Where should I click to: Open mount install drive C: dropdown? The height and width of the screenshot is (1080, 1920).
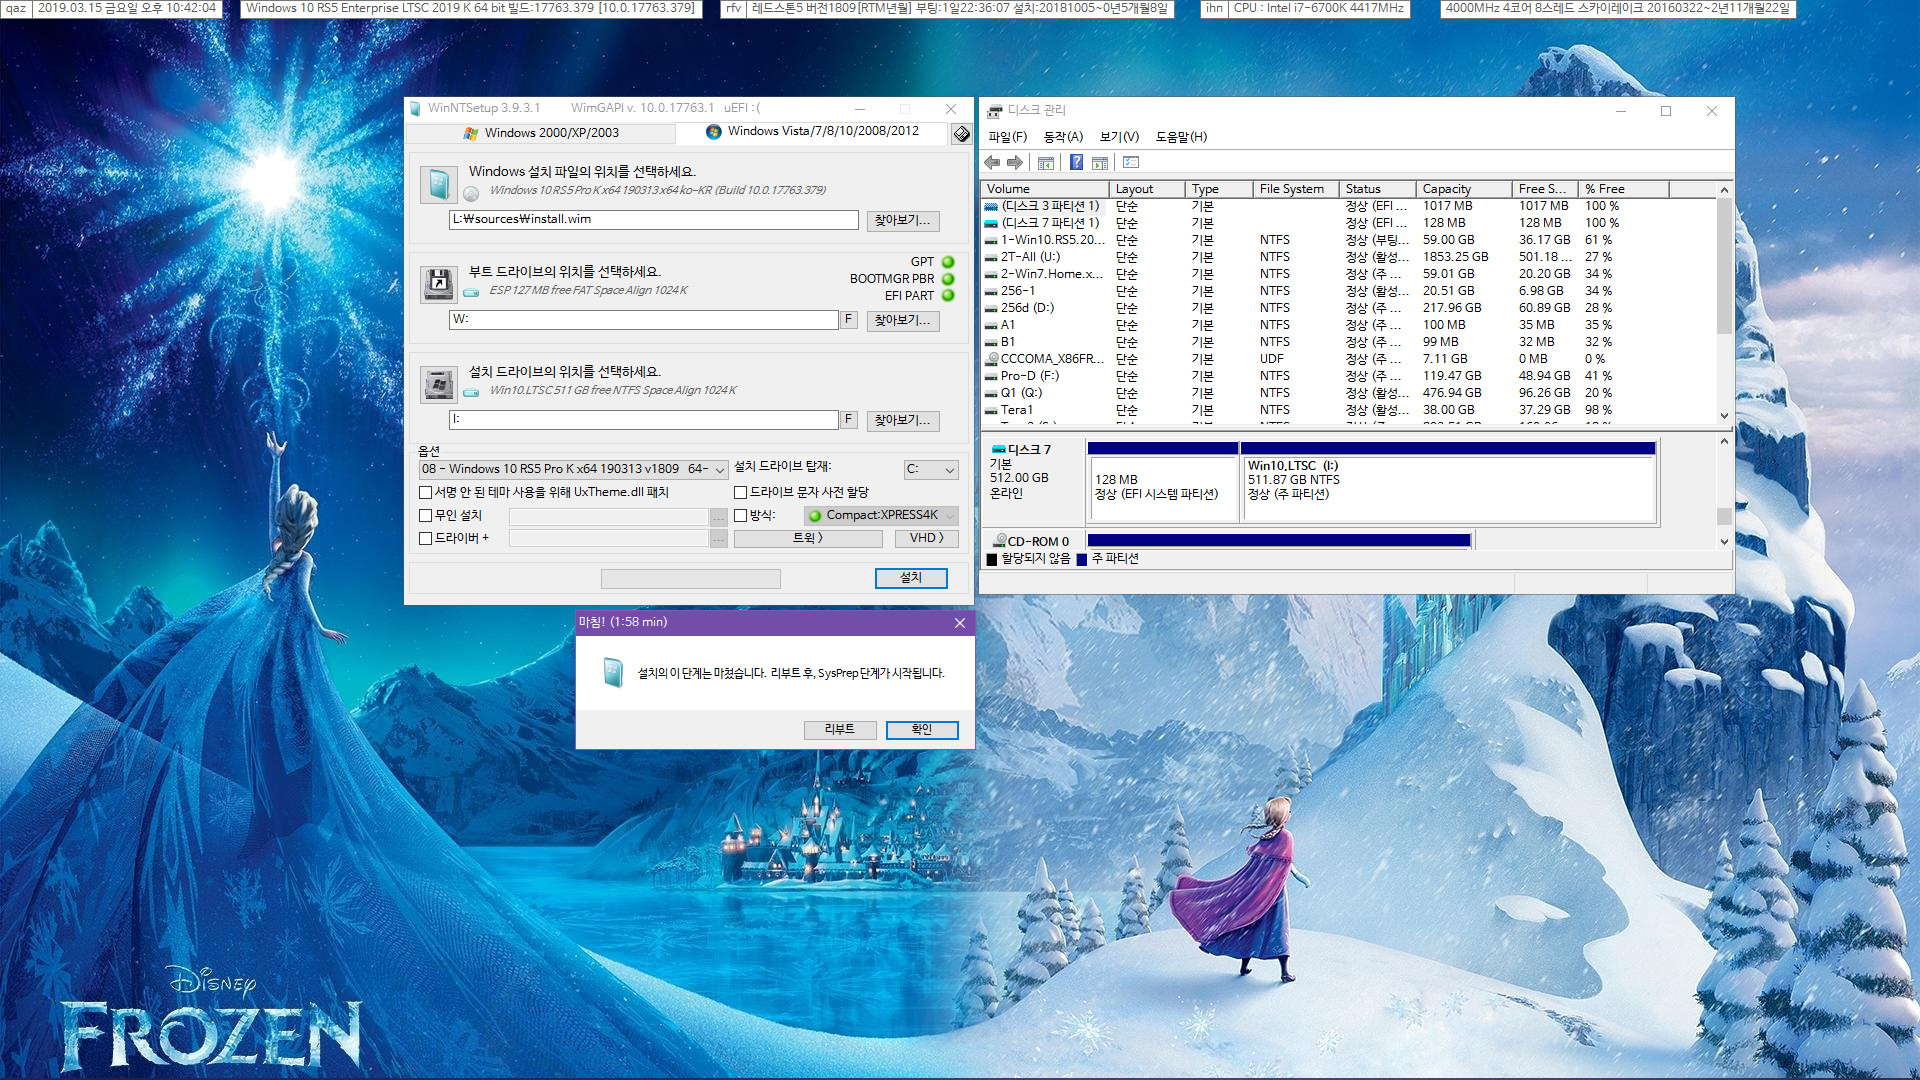click(x=931, y=469)
